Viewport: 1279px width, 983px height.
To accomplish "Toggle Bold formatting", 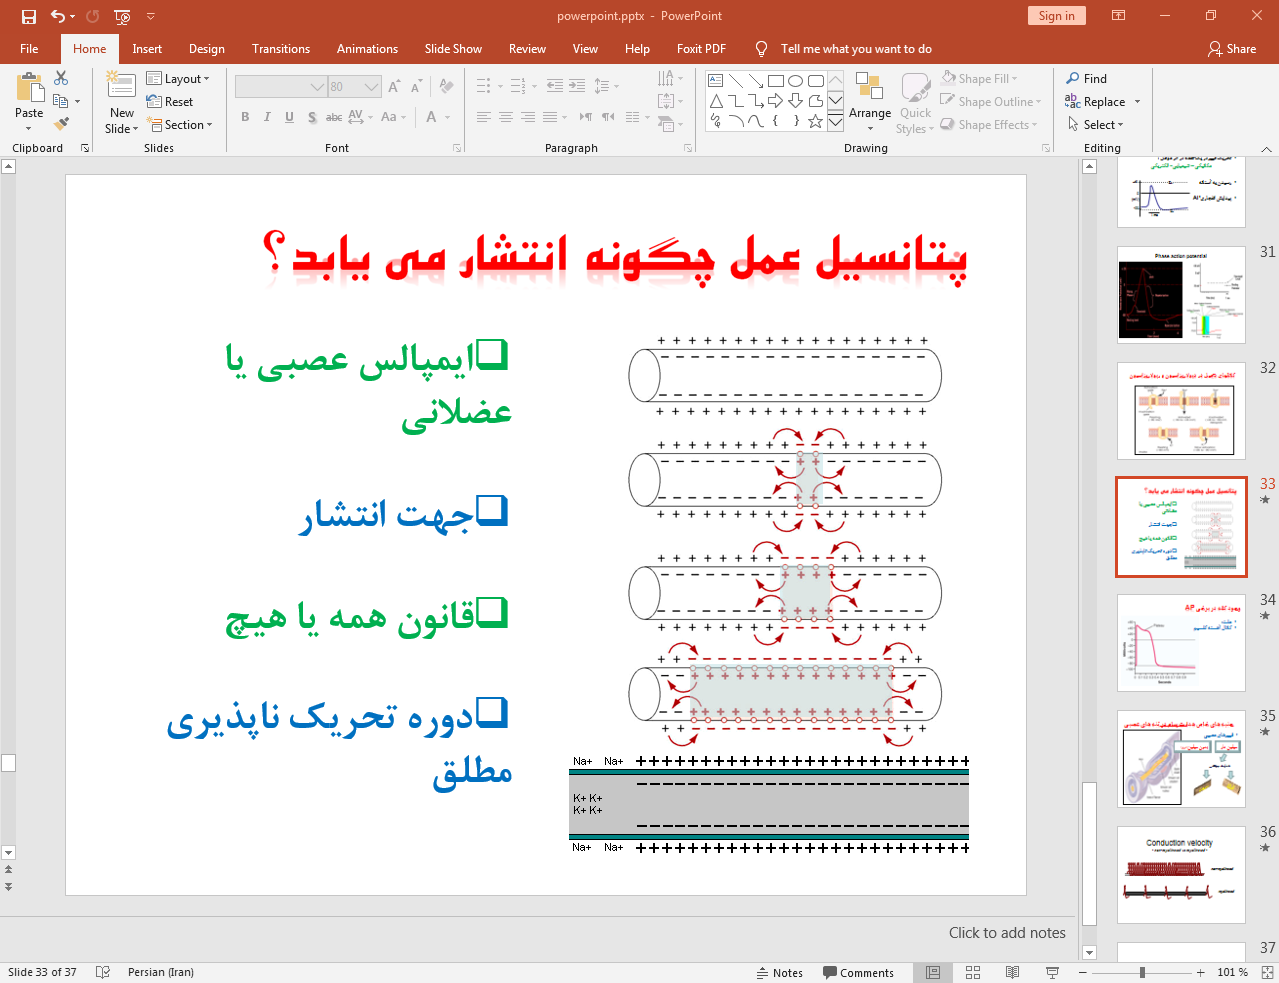I will (245, 117).
